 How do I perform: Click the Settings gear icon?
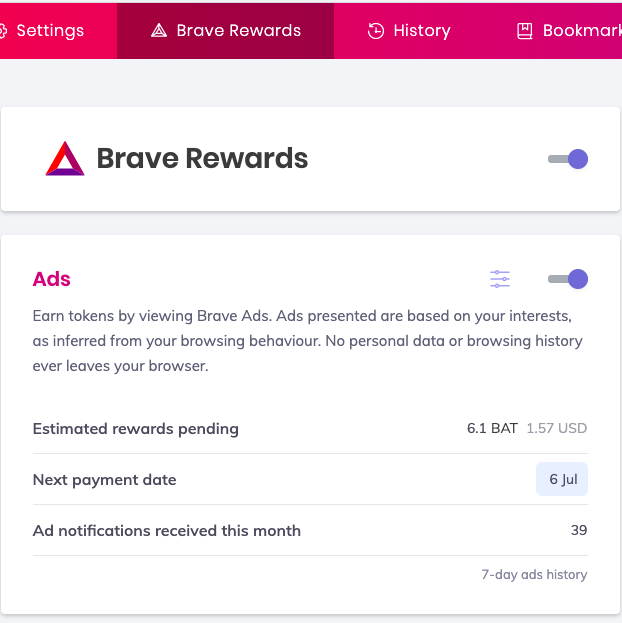point(3,31)
